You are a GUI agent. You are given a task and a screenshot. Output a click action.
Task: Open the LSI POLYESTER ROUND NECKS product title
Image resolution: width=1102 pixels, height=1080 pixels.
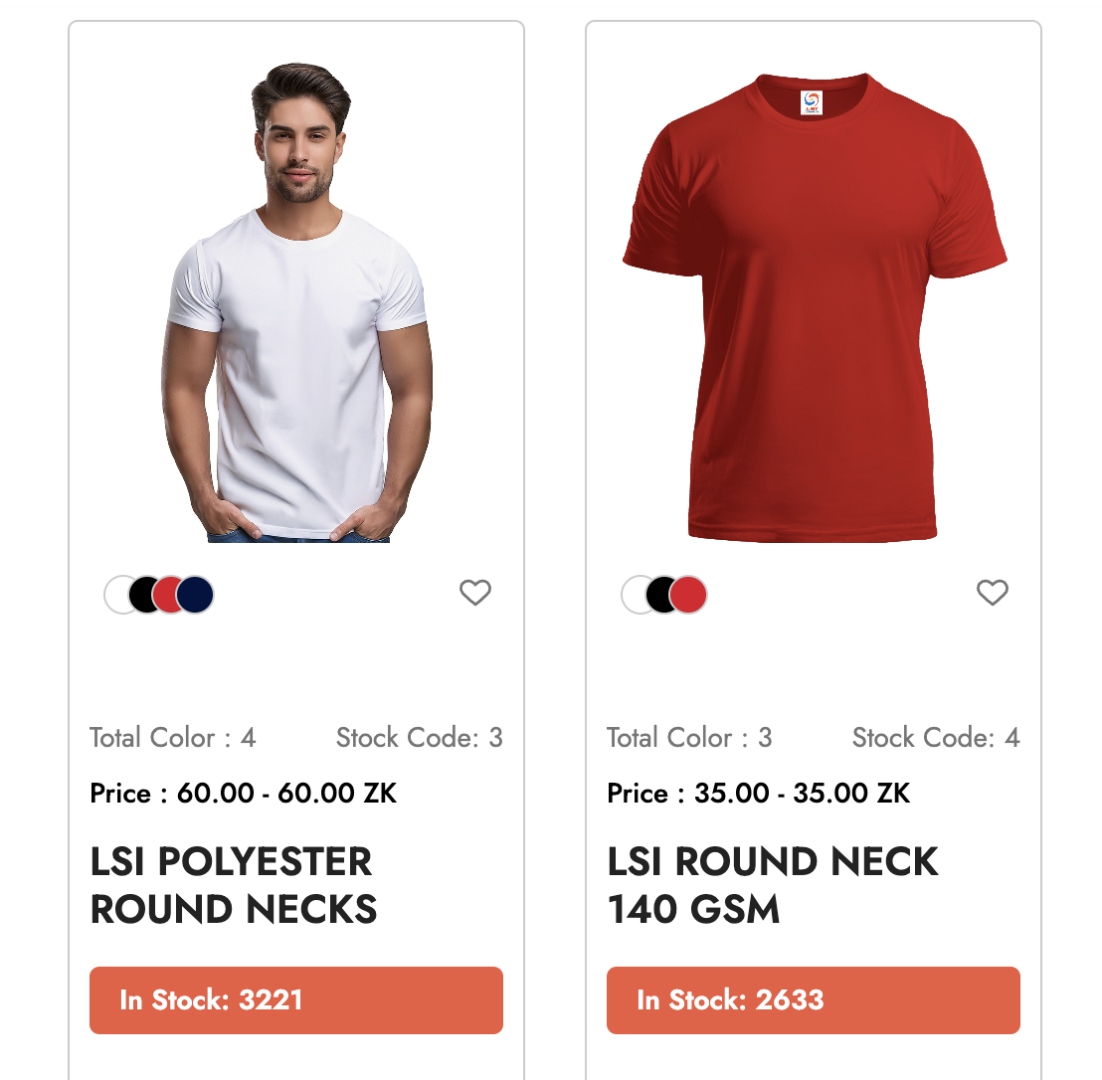[230, 885]
